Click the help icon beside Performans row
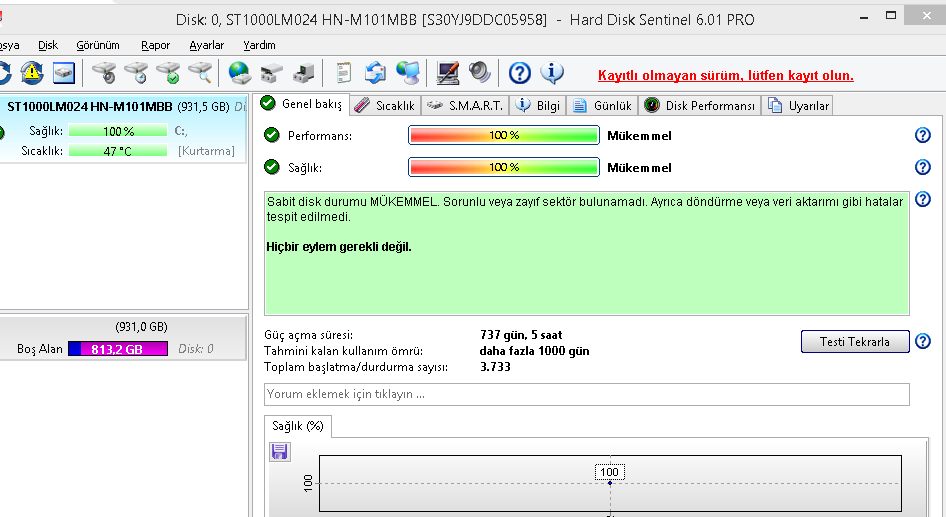This screenshot has width=946, height=517. point(922,135)
